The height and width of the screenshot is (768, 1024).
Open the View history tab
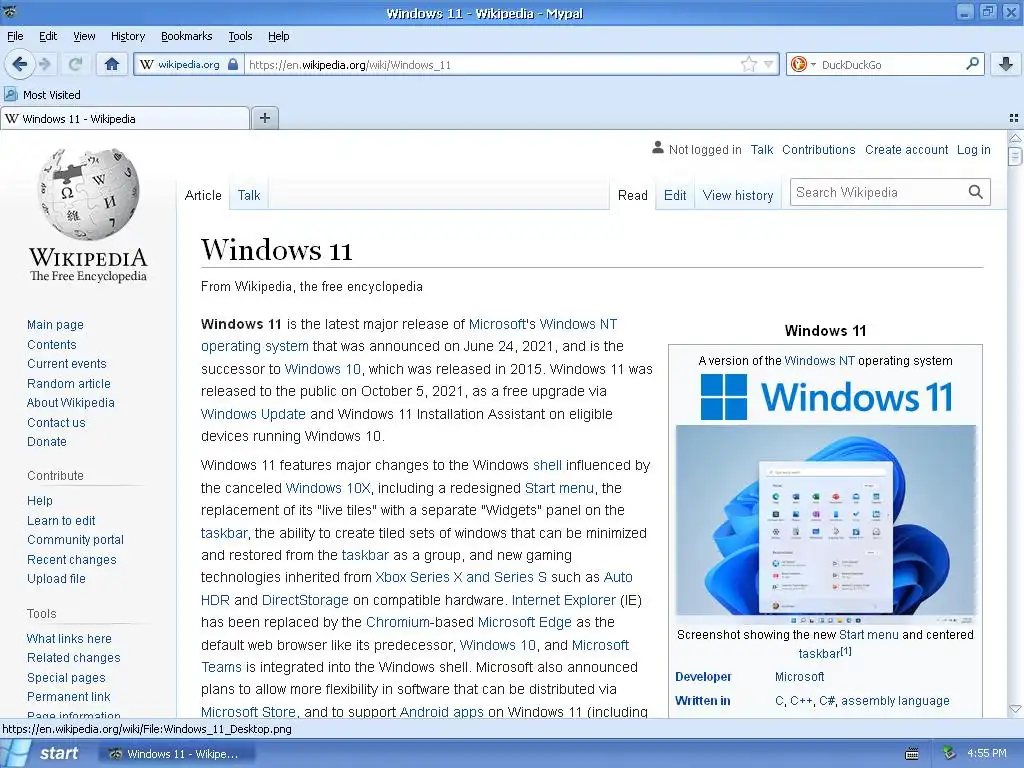pyautogui.click(x=737, y=195)
